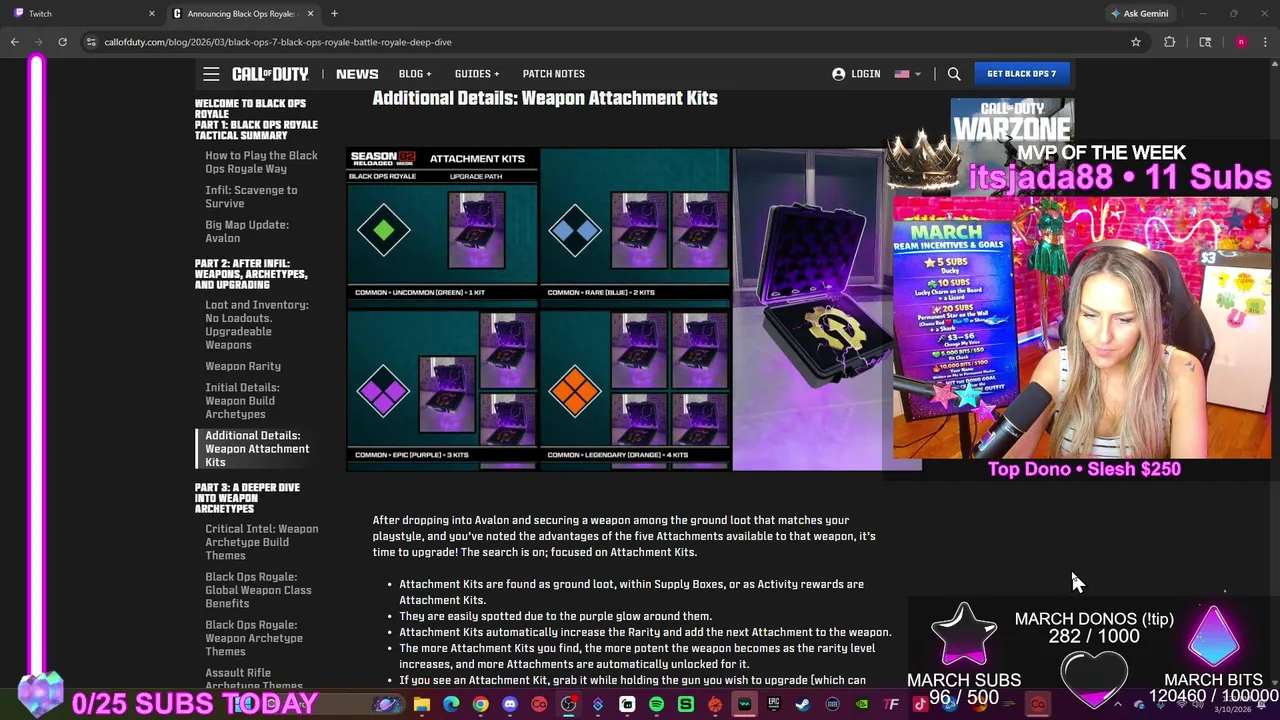Click the browser forward arrow

click(x=39, y=42)
